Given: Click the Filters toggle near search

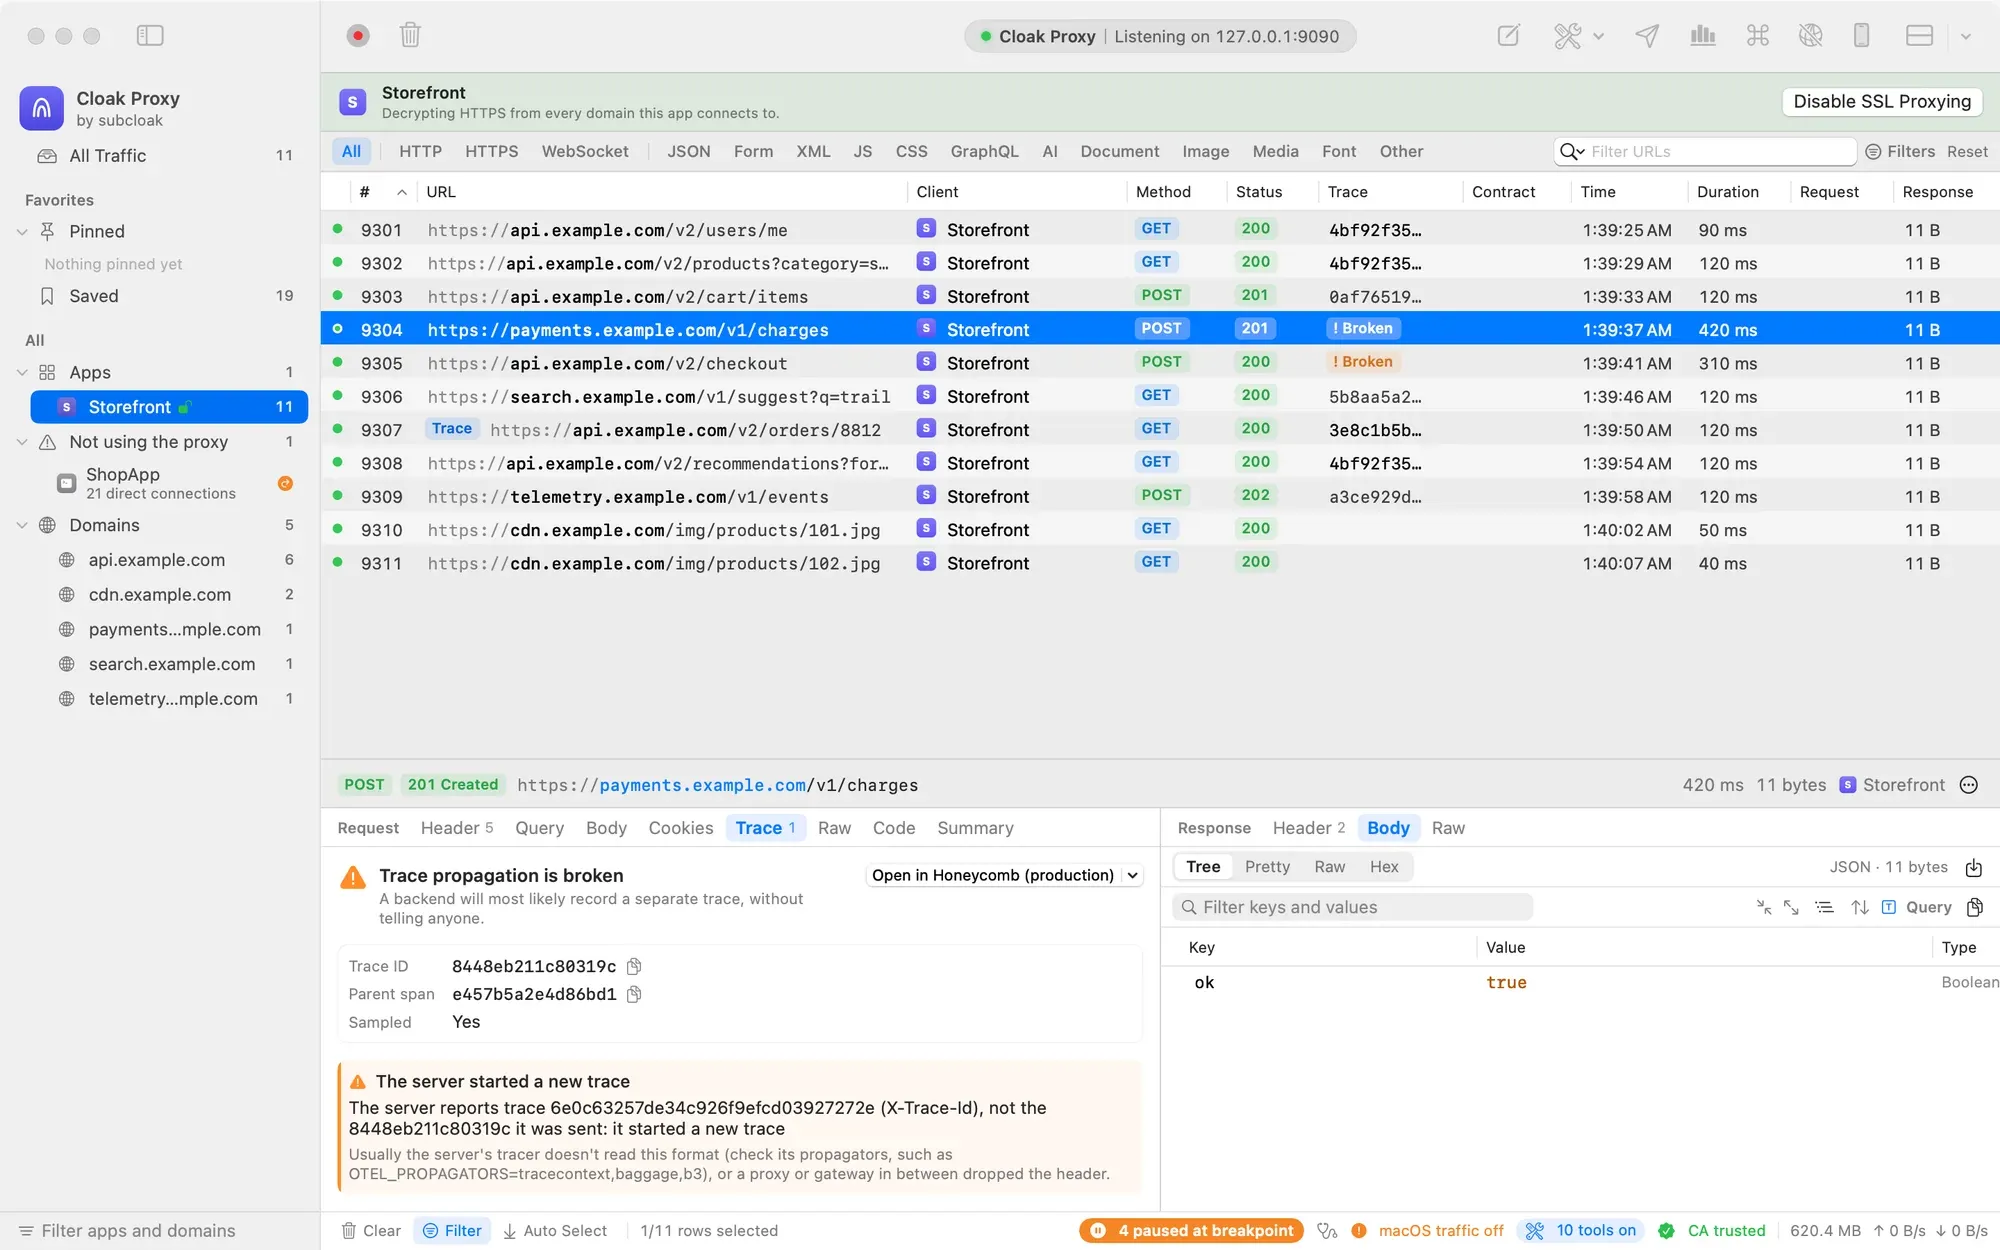Looking at the screenshot, I should 1900,152.
